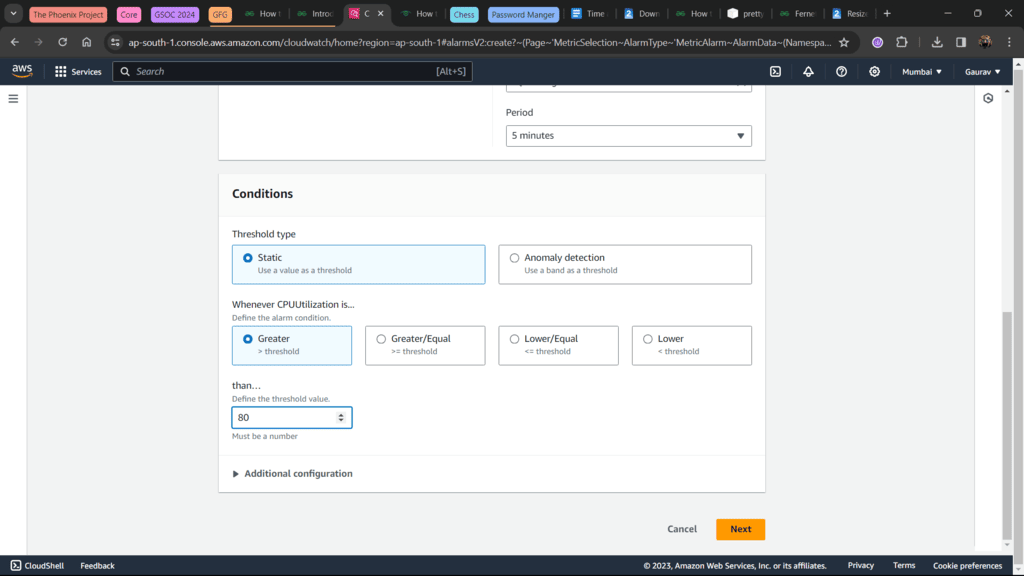Viewport: 1024px width, 576px height.
Task: Reload the current page
Action: (62, 42)
